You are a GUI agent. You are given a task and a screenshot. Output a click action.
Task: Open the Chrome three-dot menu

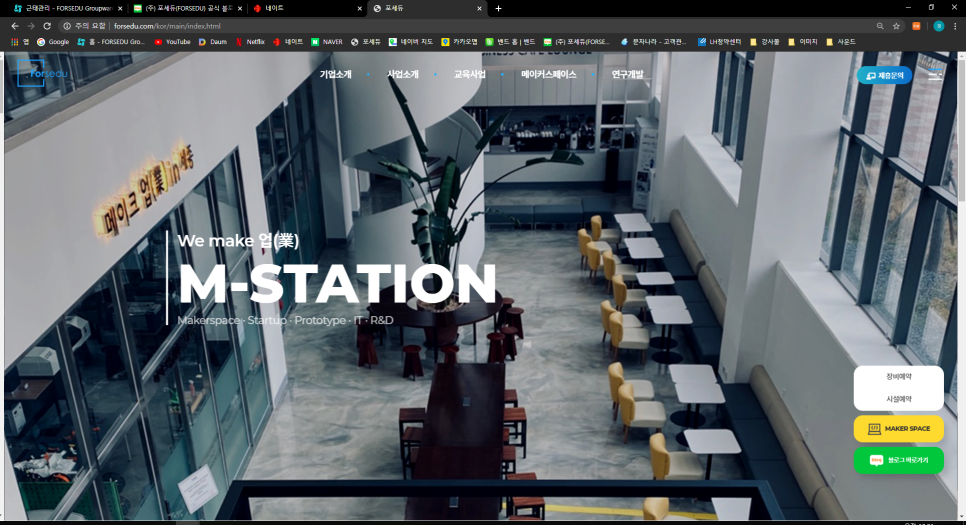coord(955,26)
